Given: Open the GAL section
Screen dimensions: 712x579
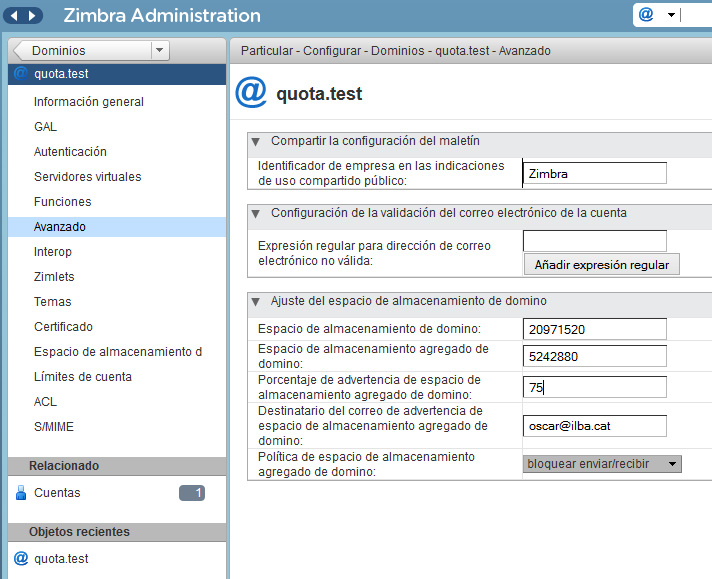Looking at the screenshot, I should (45, 127).
